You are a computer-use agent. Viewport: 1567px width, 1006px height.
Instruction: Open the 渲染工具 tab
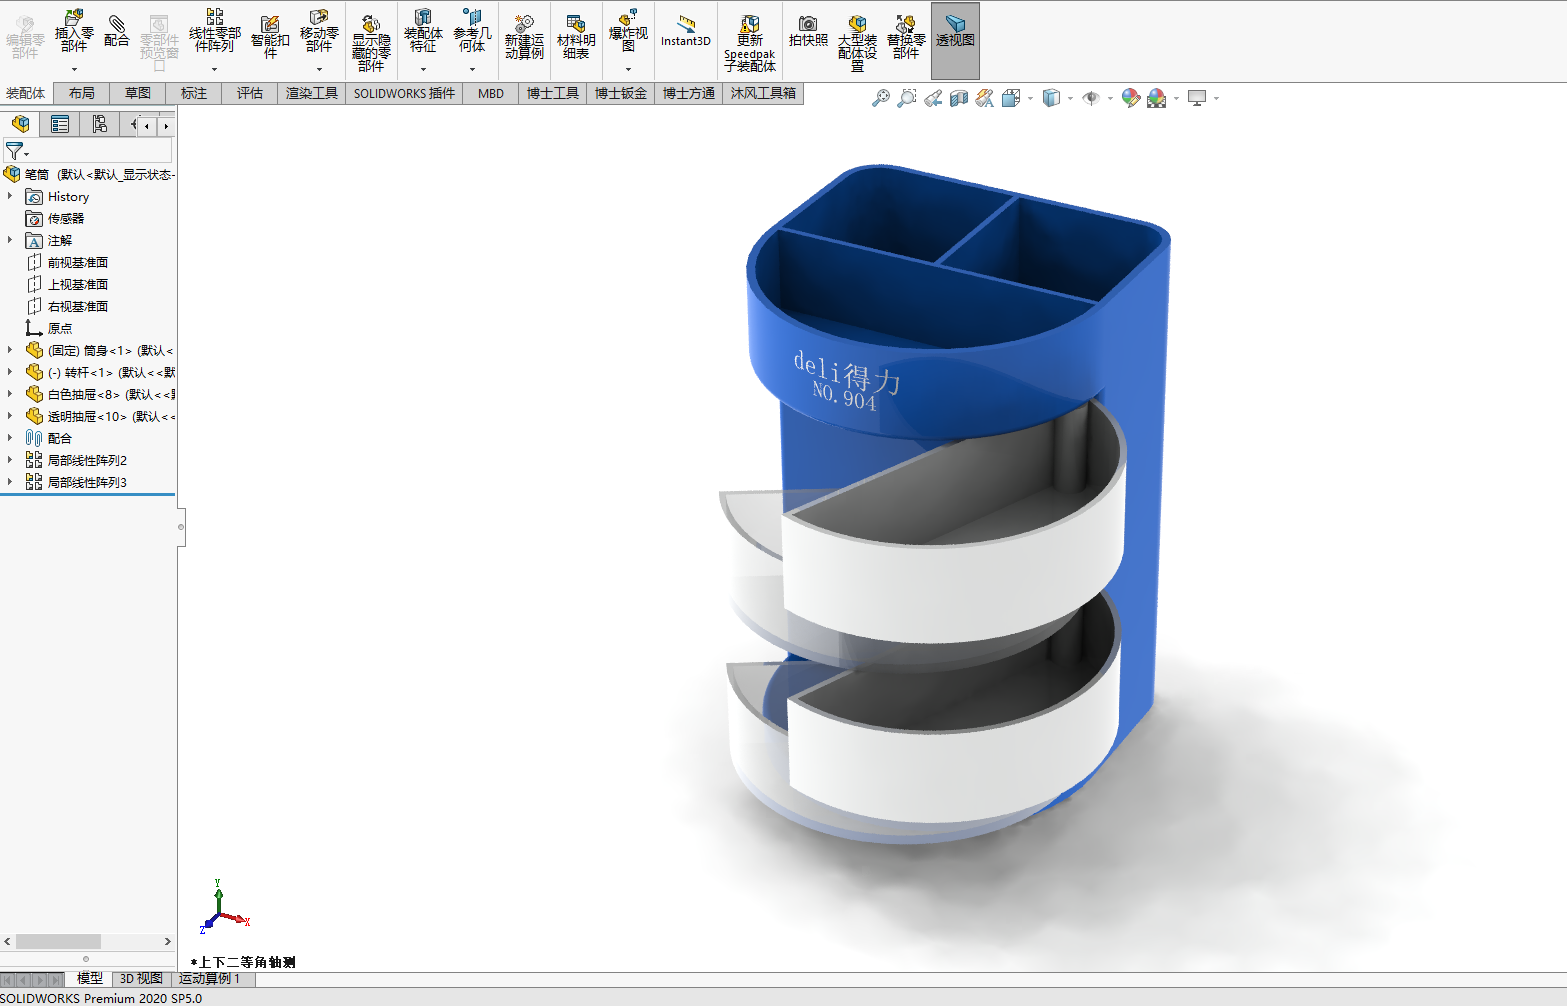point(312,93)
